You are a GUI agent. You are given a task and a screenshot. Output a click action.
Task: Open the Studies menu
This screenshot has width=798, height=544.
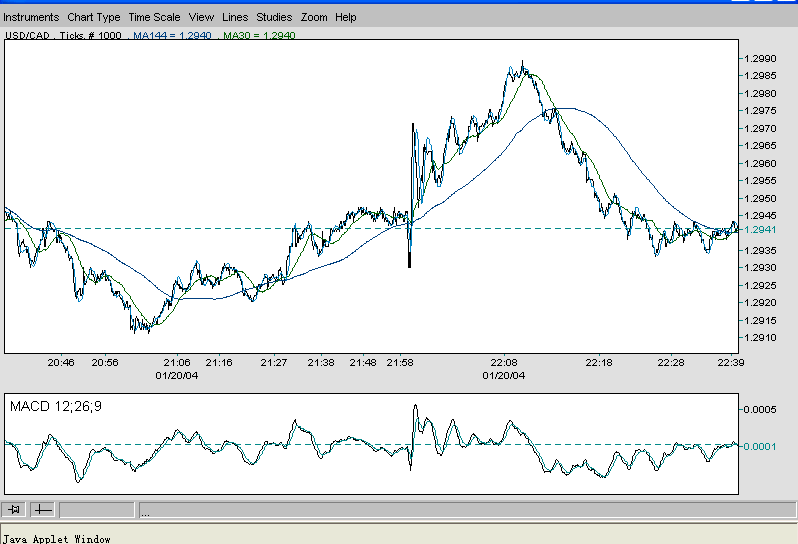274,17
